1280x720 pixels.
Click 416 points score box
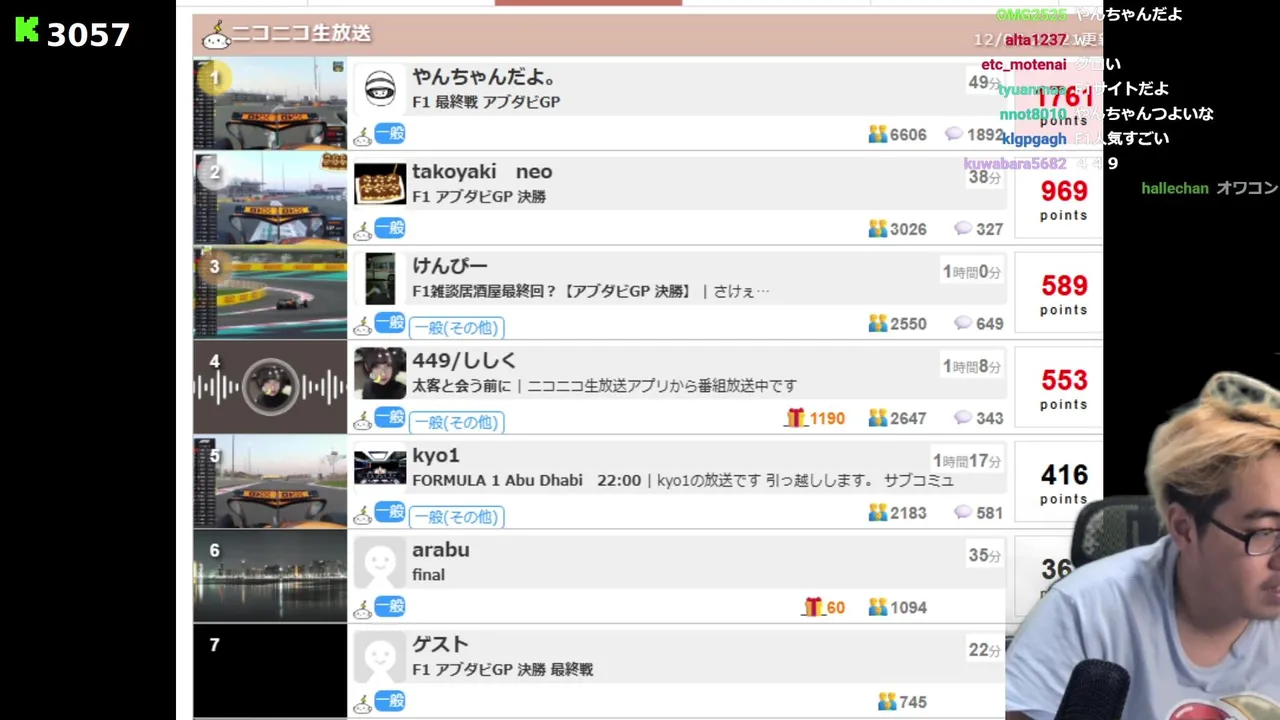tap(1058, 482)
